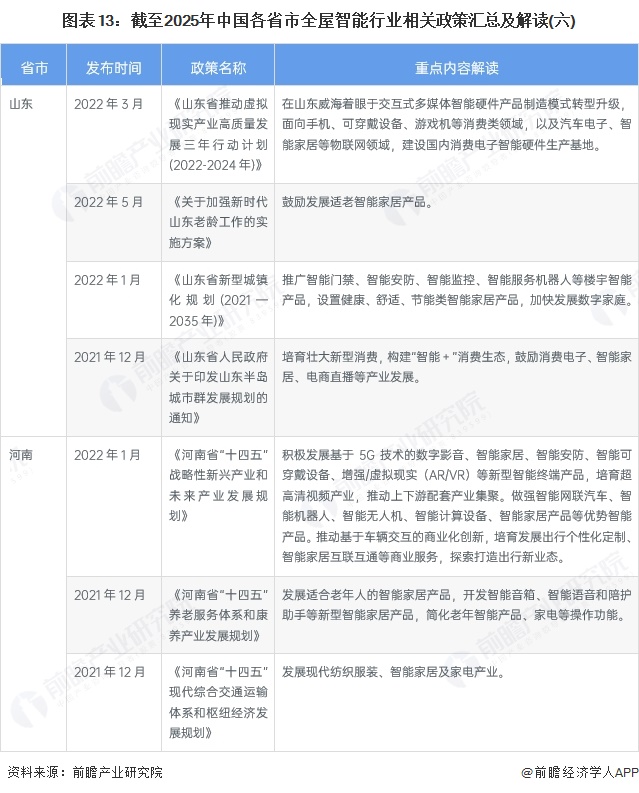Open 关于加强新时代山东老龄工作的实施方案 policy
Image resolution: width=639 pixels, height=793 pixels.
218,221
